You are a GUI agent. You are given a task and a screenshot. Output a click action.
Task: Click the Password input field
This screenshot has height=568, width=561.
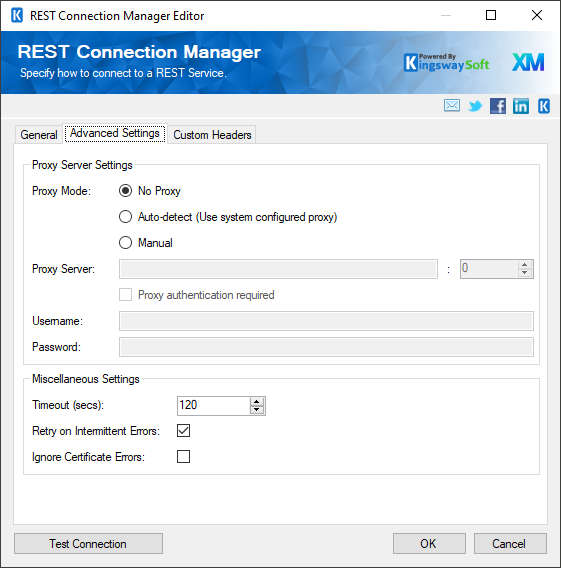pos(326,347)
